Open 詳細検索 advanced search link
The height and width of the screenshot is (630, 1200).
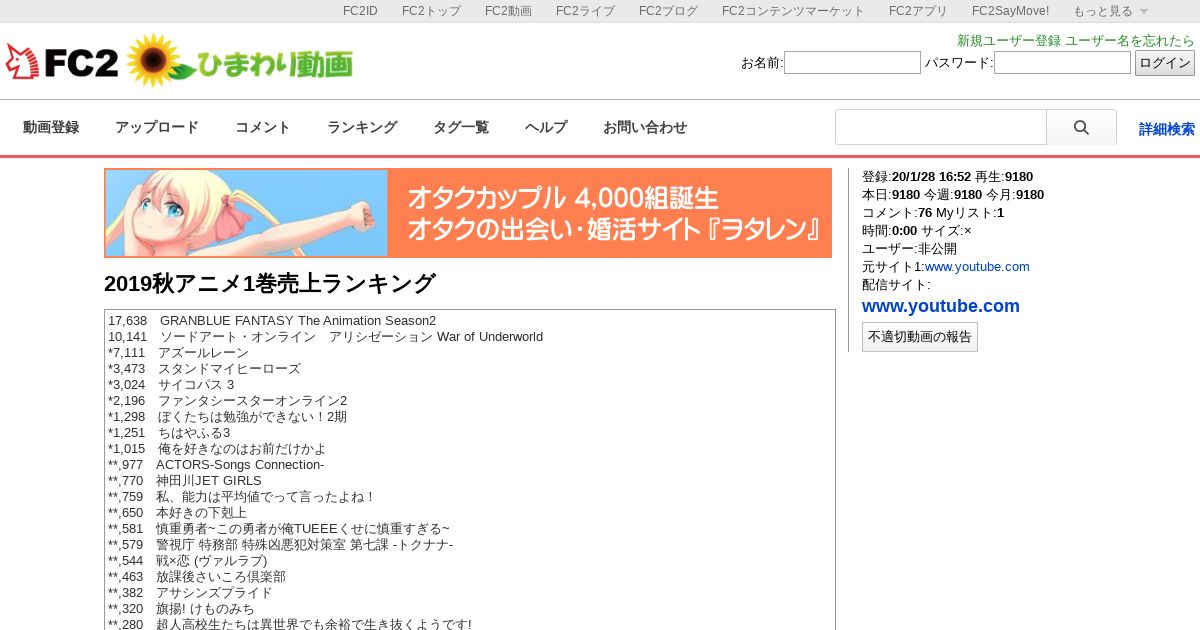[x=1167, y=129]
